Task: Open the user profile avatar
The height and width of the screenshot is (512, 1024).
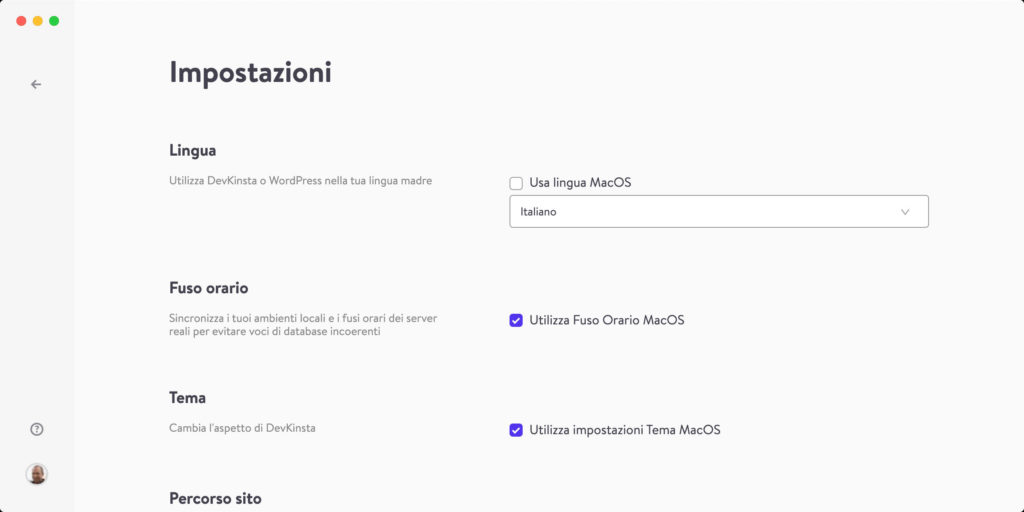Action: (37, 474)
